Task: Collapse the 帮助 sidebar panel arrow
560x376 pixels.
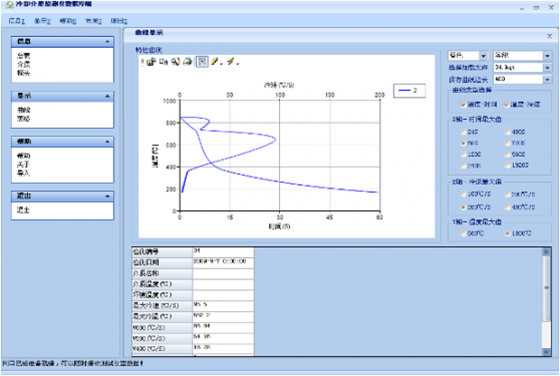Action: [x=107, y=142]
